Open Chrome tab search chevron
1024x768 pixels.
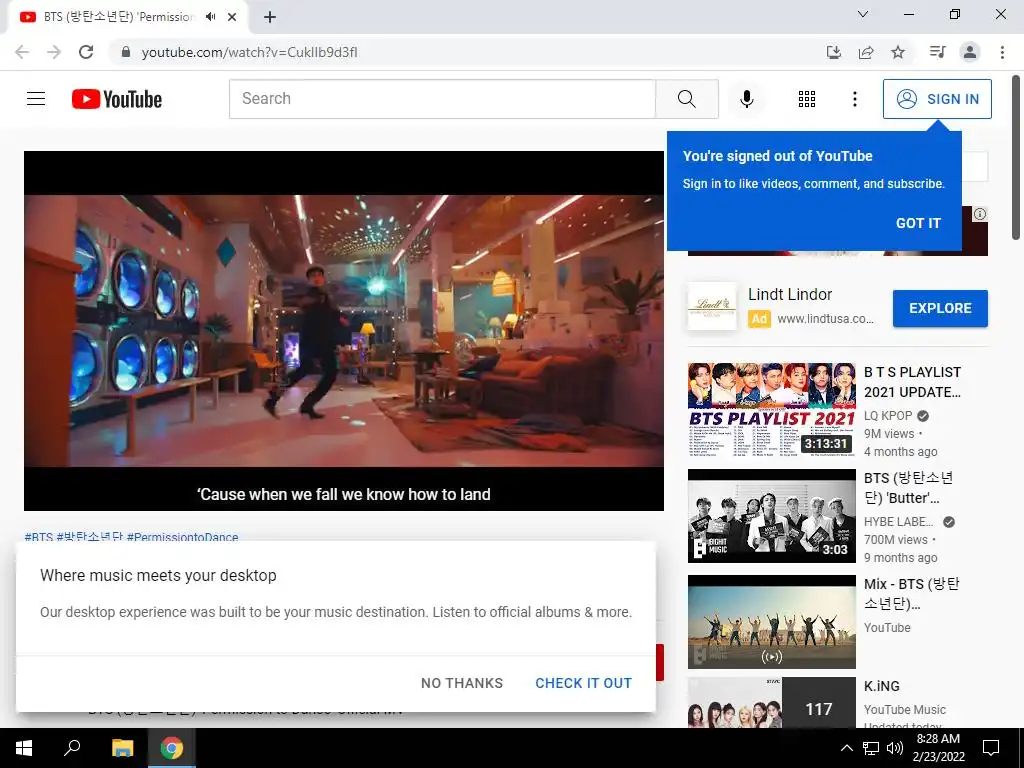click(863, 14)
